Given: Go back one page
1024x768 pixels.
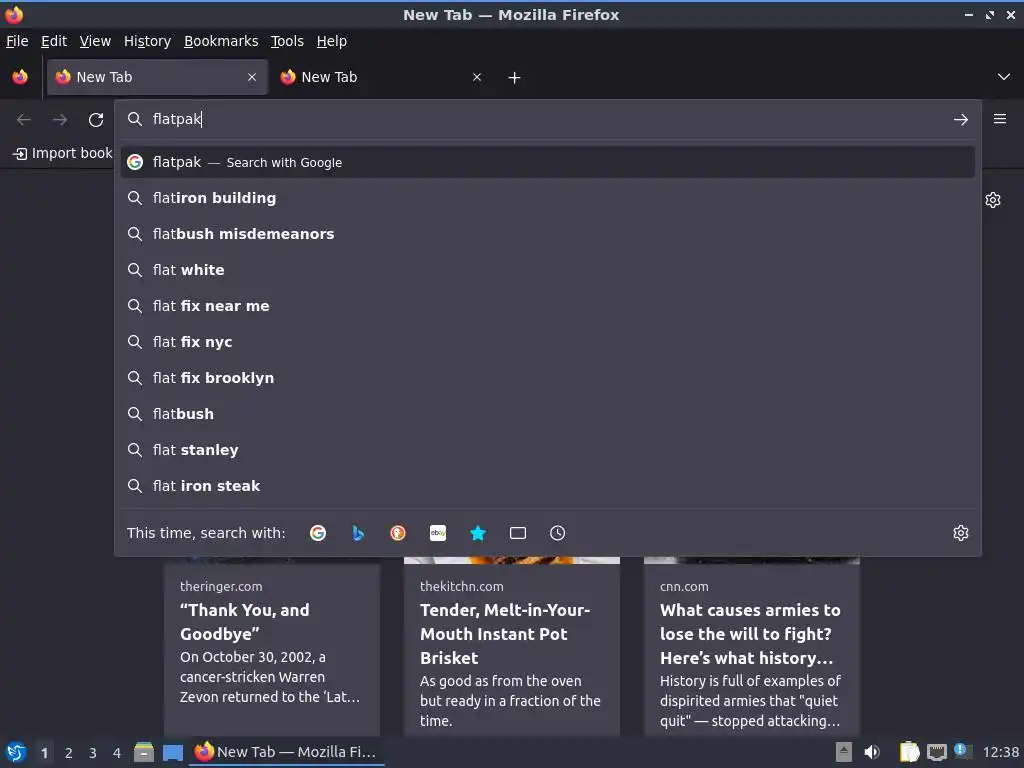Looking at the screenshot, I should pos(24,120).
